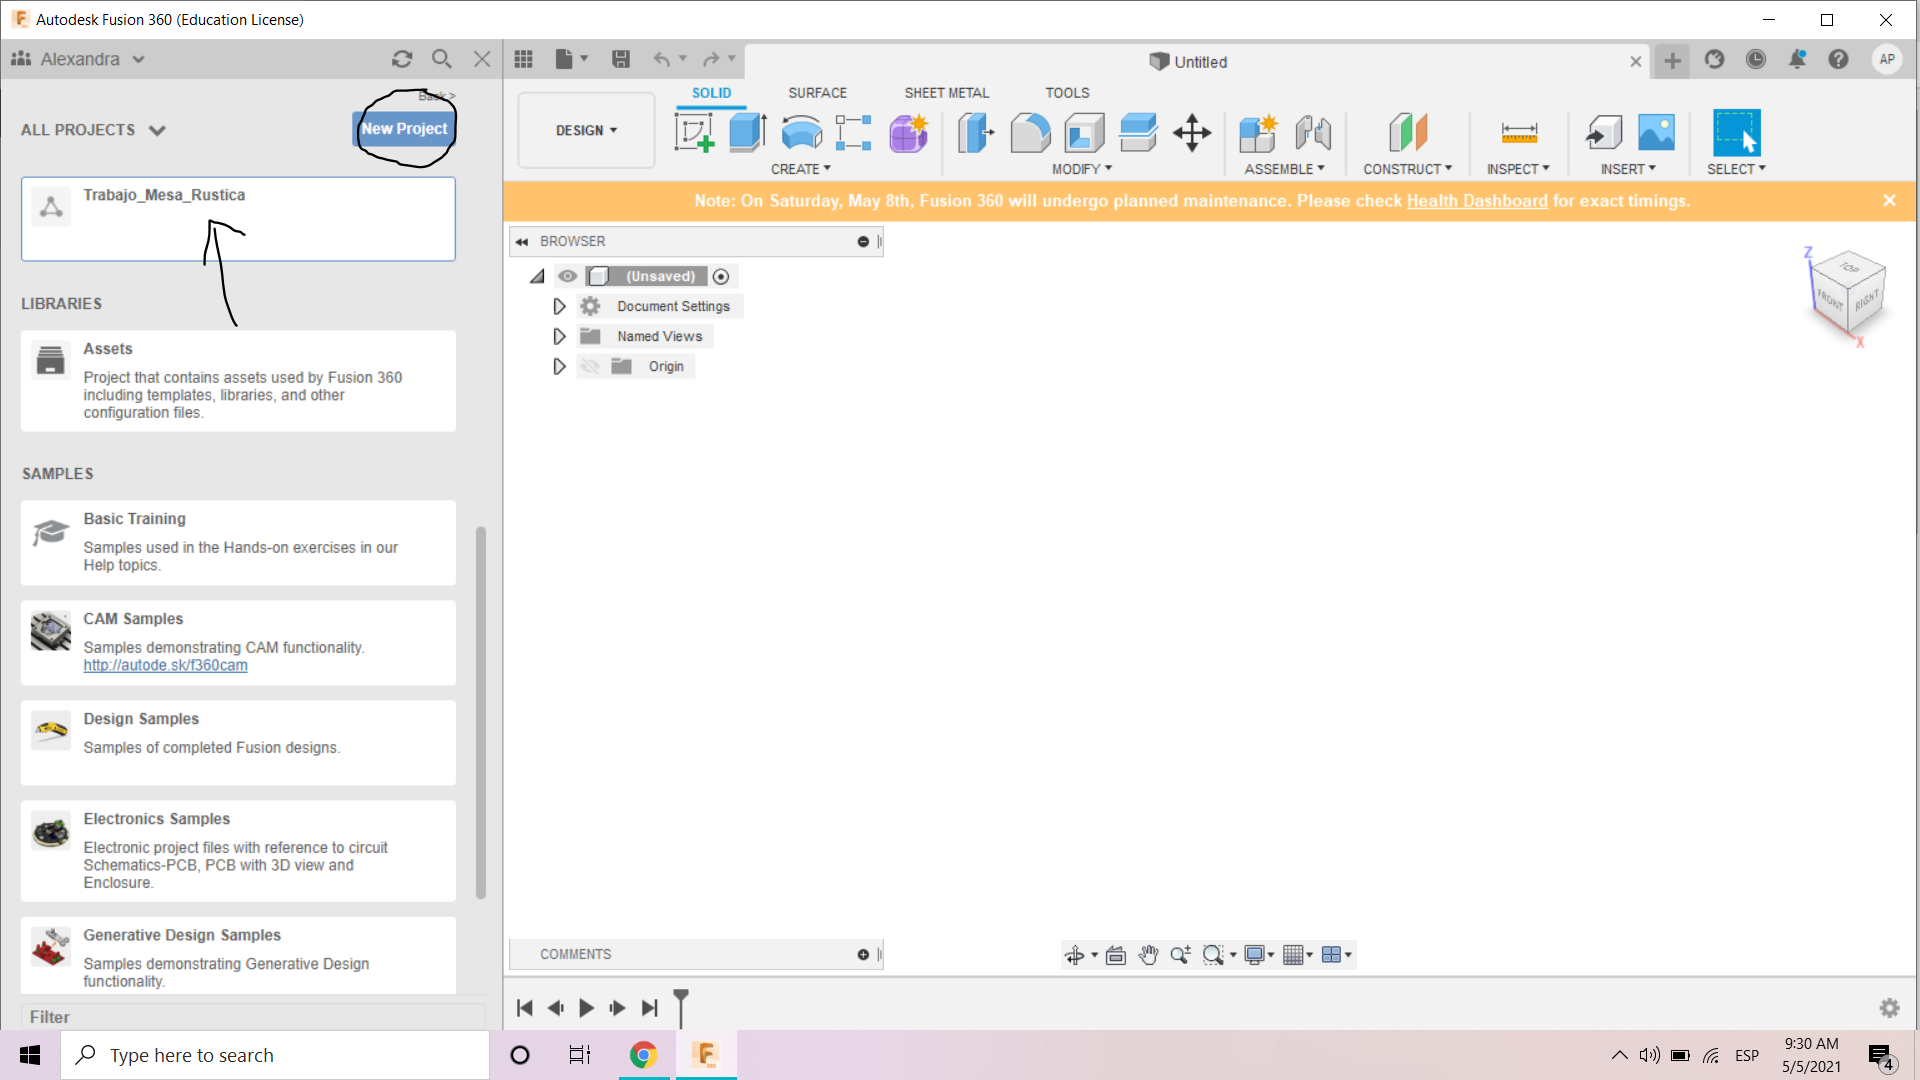Screen dimensions: 1920x1080
Task: Select the Revolve tool icon
Action: tap(801, 132)
